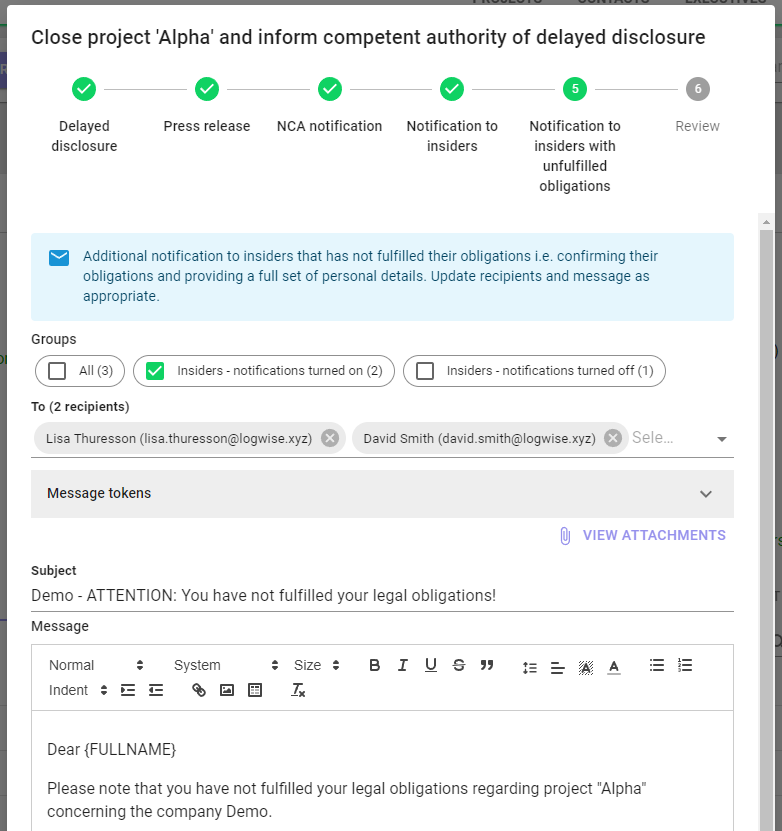Click message paragraph about project "Alpha"

coord(346,800)
